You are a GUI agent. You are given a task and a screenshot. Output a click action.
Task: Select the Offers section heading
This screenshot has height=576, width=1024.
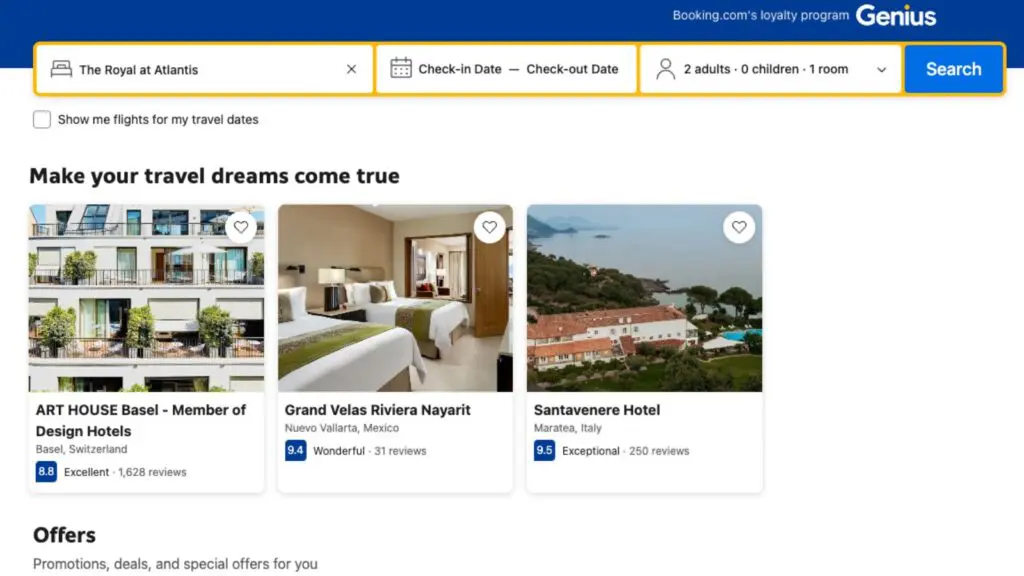[63, 535]
